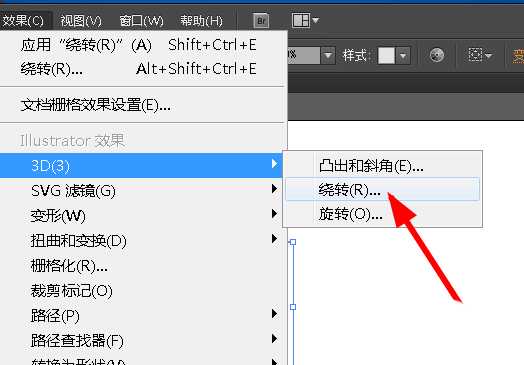Screen dimensions: 524x365
Task: Select 绕转(R)... in 3D submenu
Action: pyautogui.click(x=383, y=190)
